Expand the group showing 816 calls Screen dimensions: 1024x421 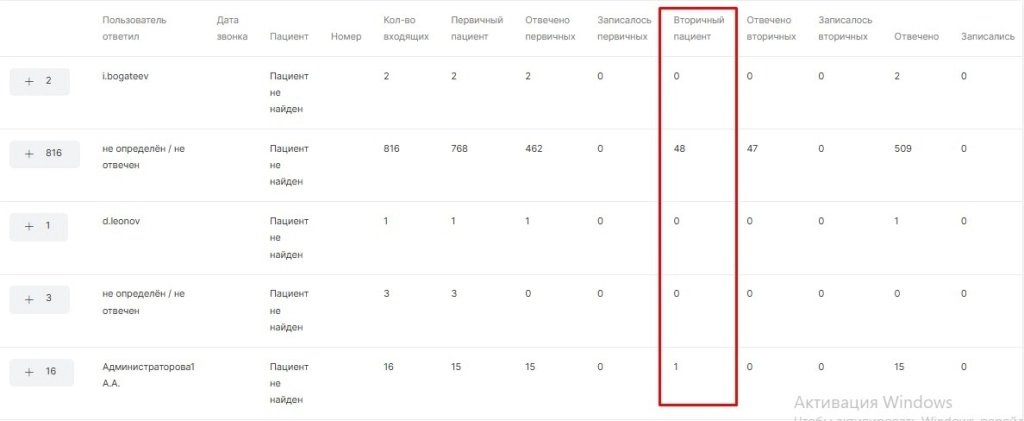coord(44,154)
